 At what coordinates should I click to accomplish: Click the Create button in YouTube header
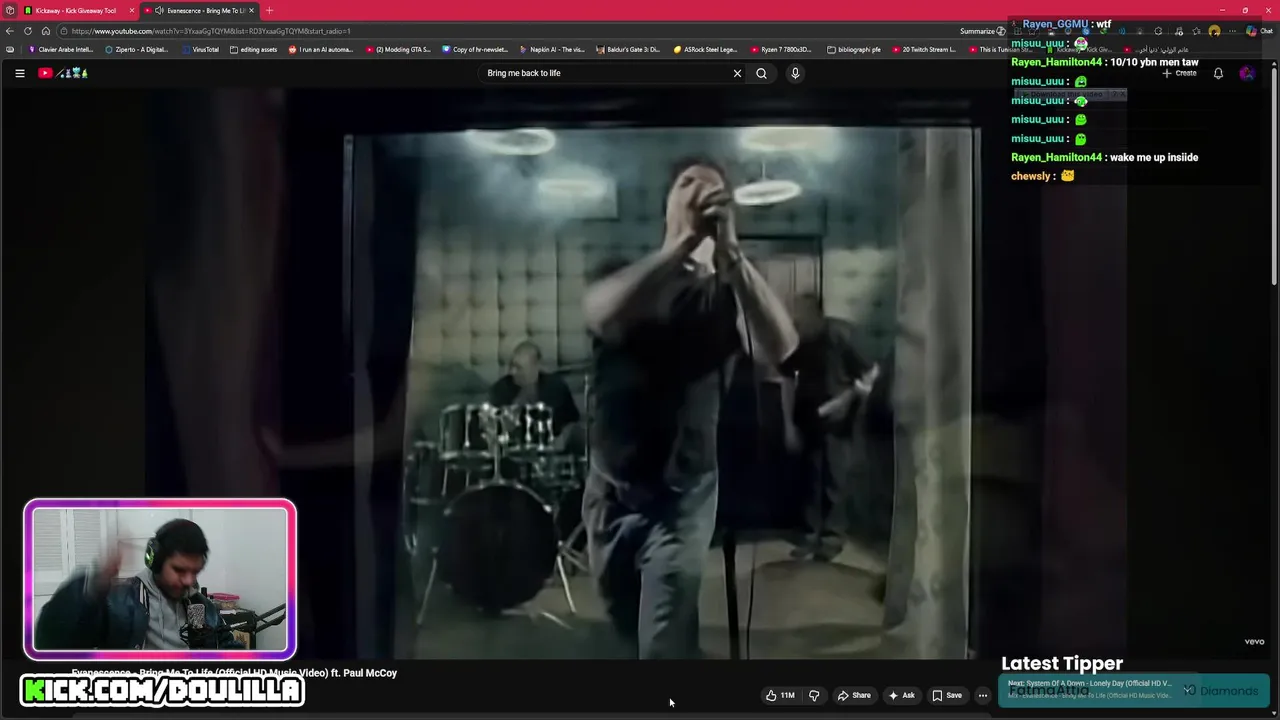[1180, 73]
